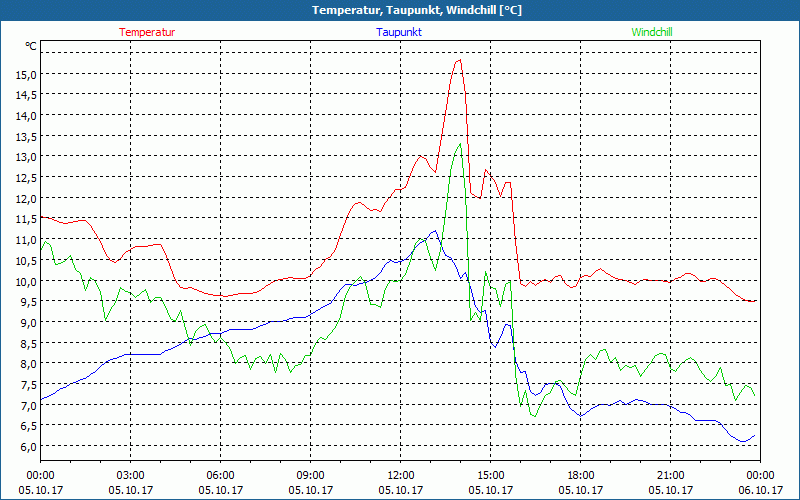Click the 11,5 y-axis value
800x500 pixels.
click(26, 219)
